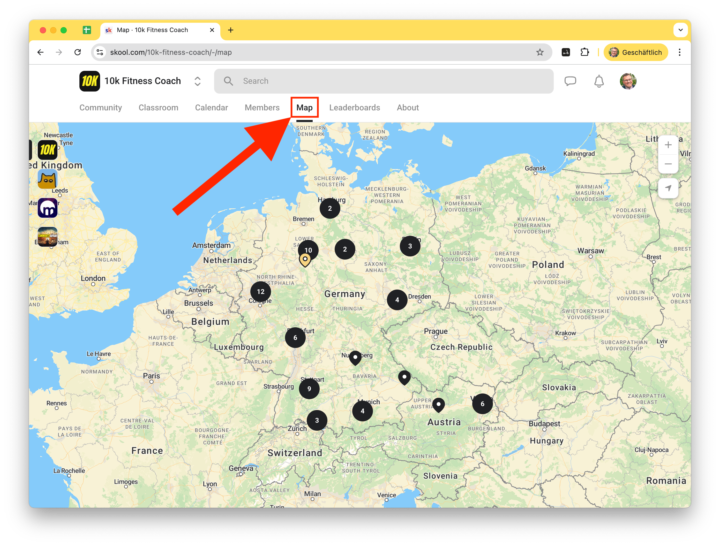Zoom in the map with plus button
This screenshot has height=546, width=720.
coord(668,145)
